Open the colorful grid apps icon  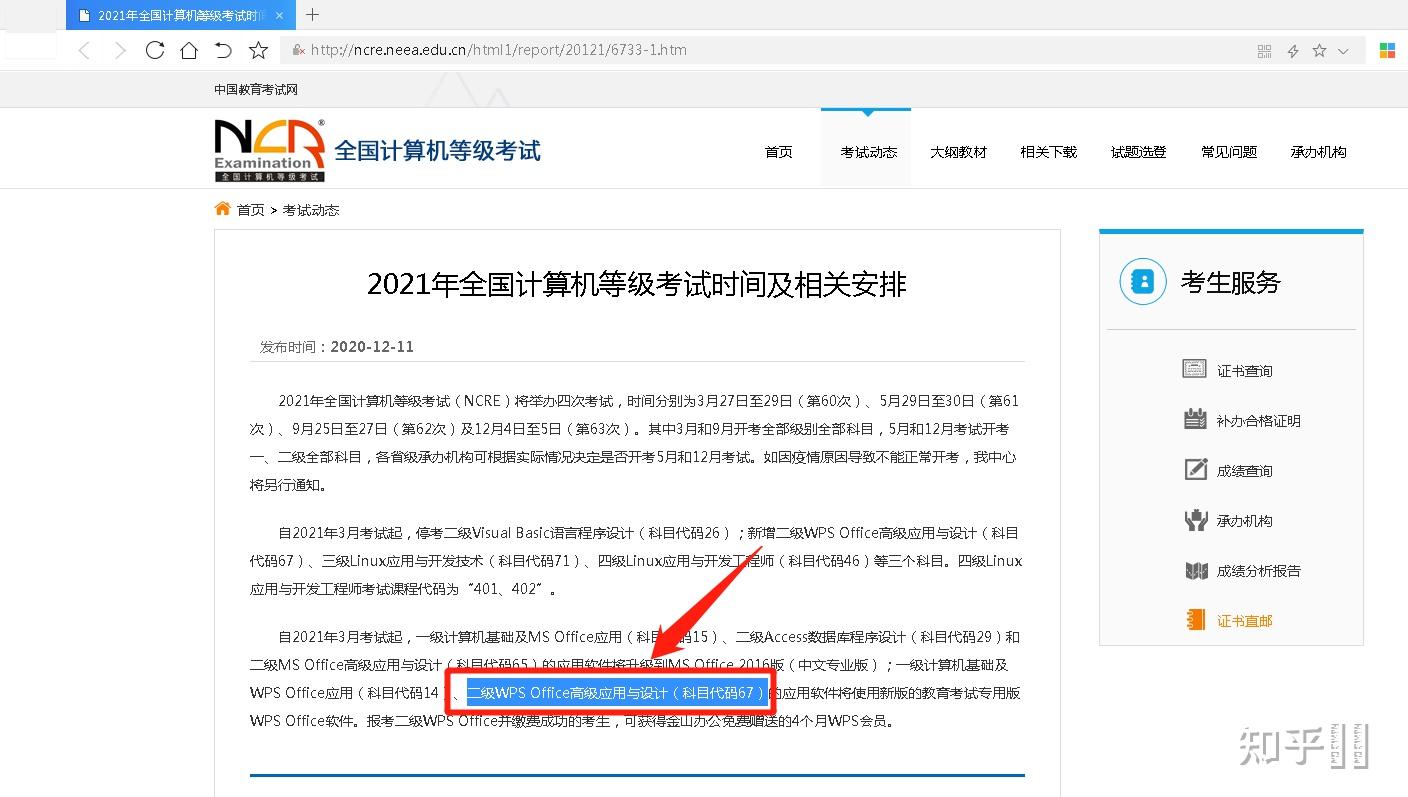click(1388, 50)
